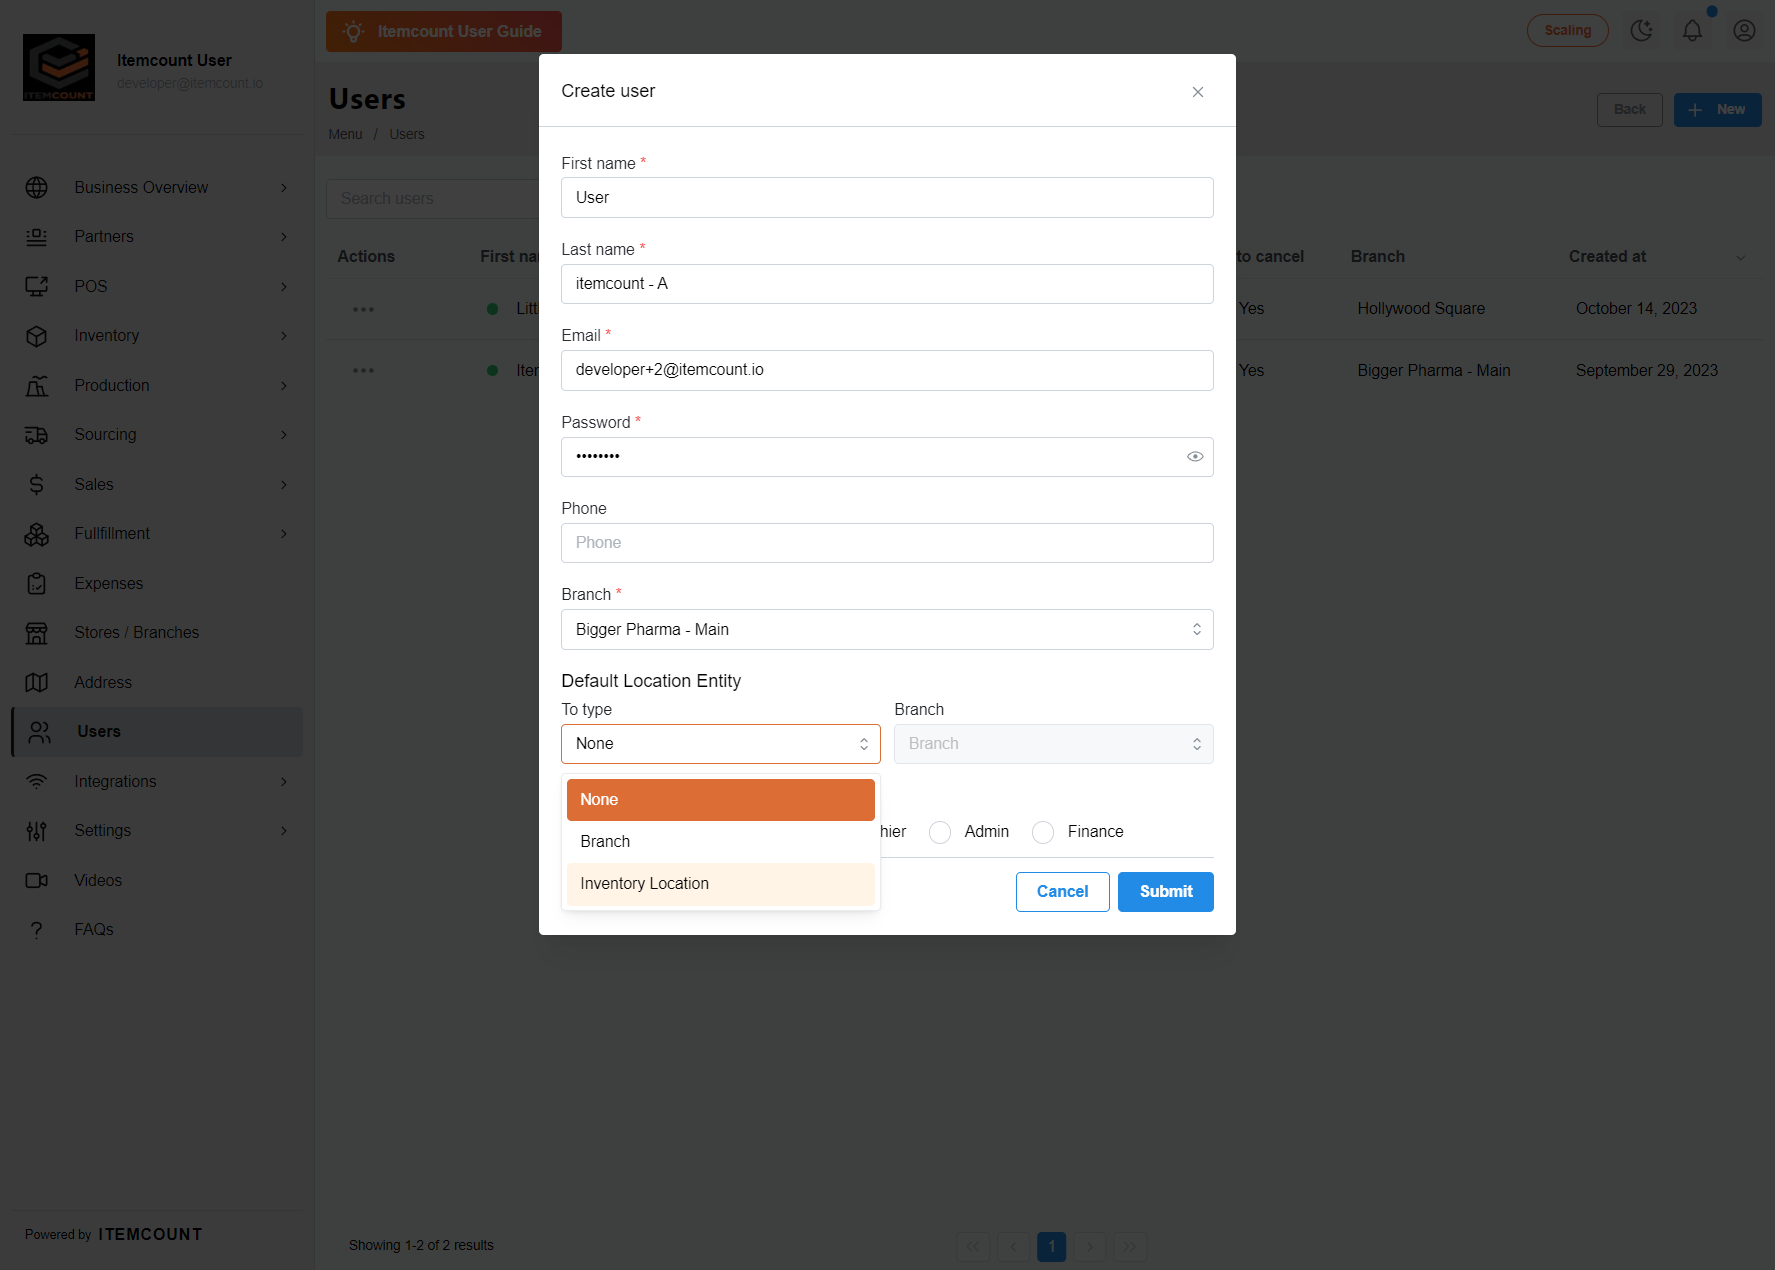The width and height of the screenshot is (1775, 1270).
Task: Click the Fullfillment boxes icon
Action: (x=37, y=534)
